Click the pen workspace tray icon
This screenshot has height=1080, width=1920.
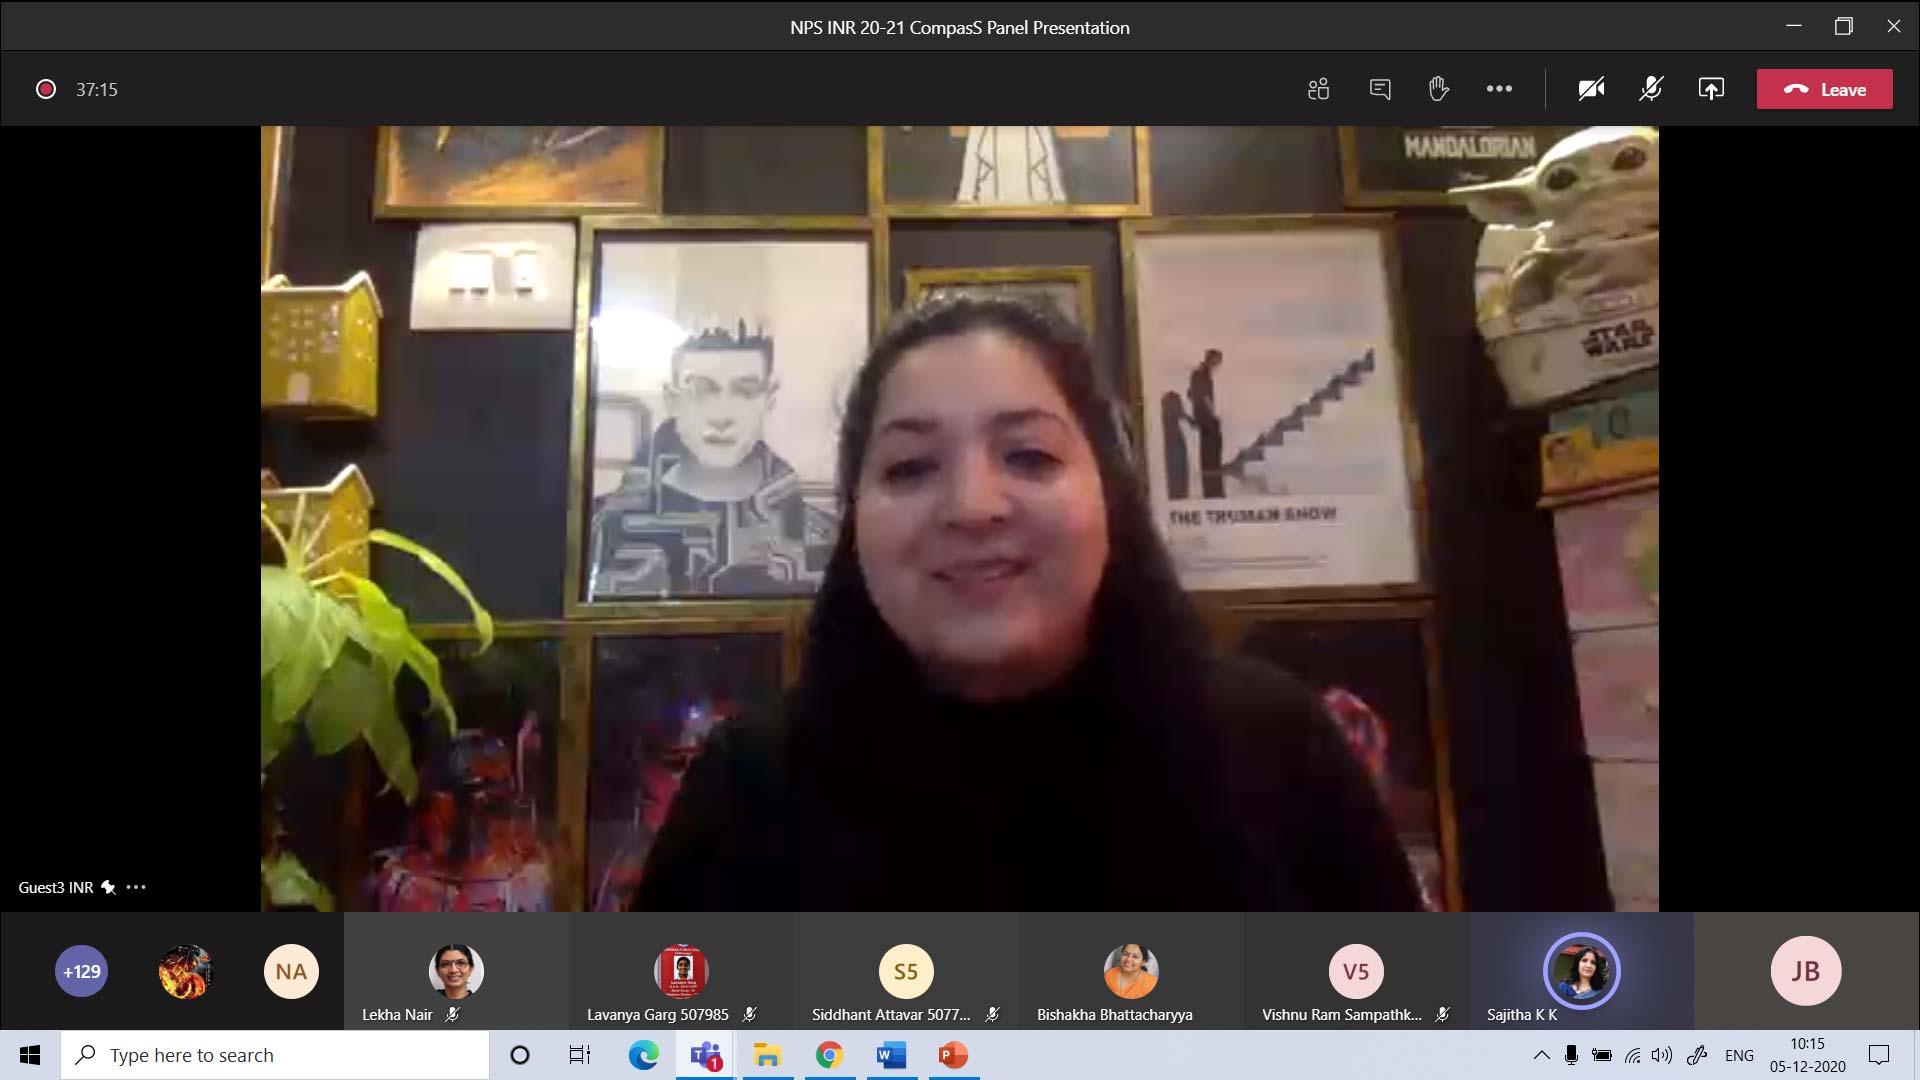pos(1697,1055)
